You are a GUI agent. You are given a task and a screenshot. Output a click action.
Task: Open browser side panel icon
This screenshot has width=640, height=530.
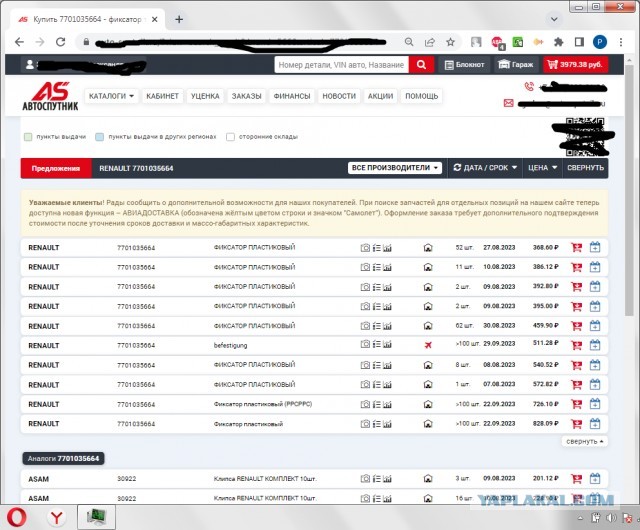(579, 42)
